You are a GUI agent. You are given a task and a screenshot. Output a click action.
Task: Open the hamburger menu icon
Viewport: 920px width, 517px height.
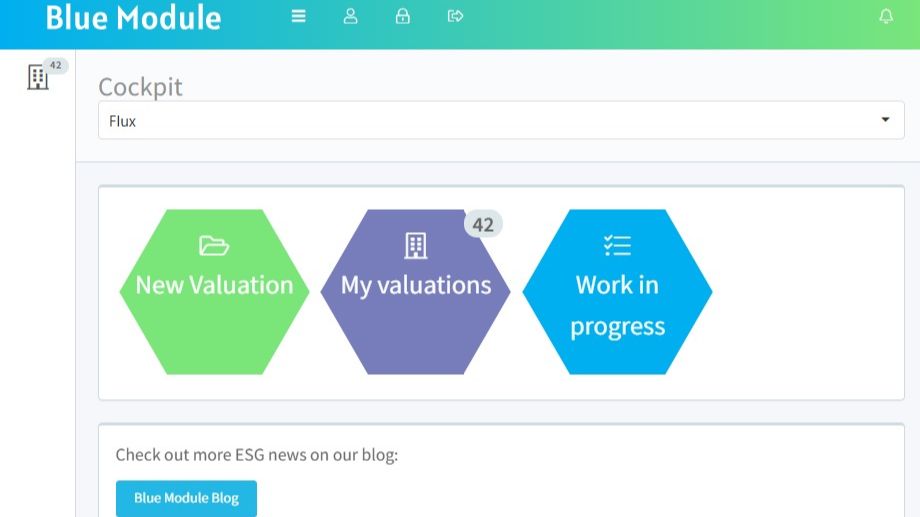pos(299,16)
